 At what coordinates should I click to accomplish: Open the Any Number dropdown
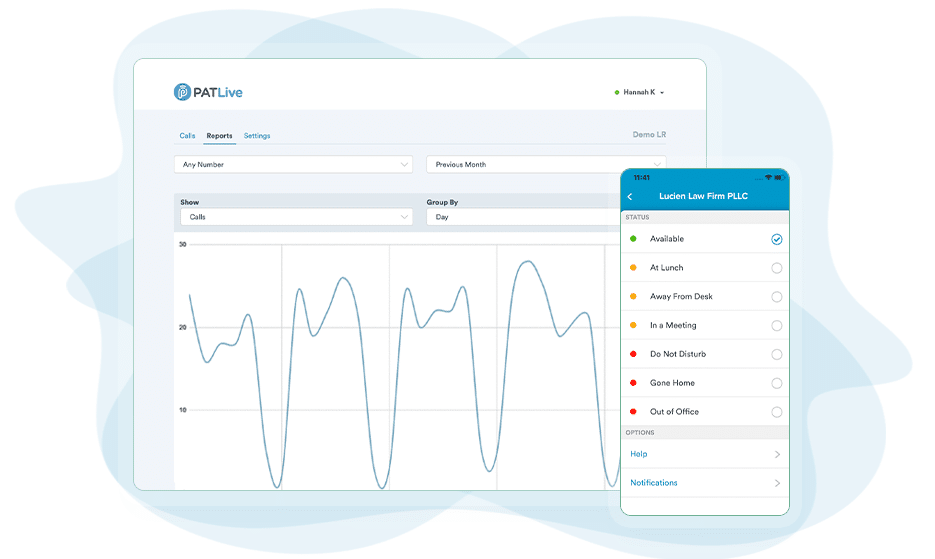tap(293, 165)
